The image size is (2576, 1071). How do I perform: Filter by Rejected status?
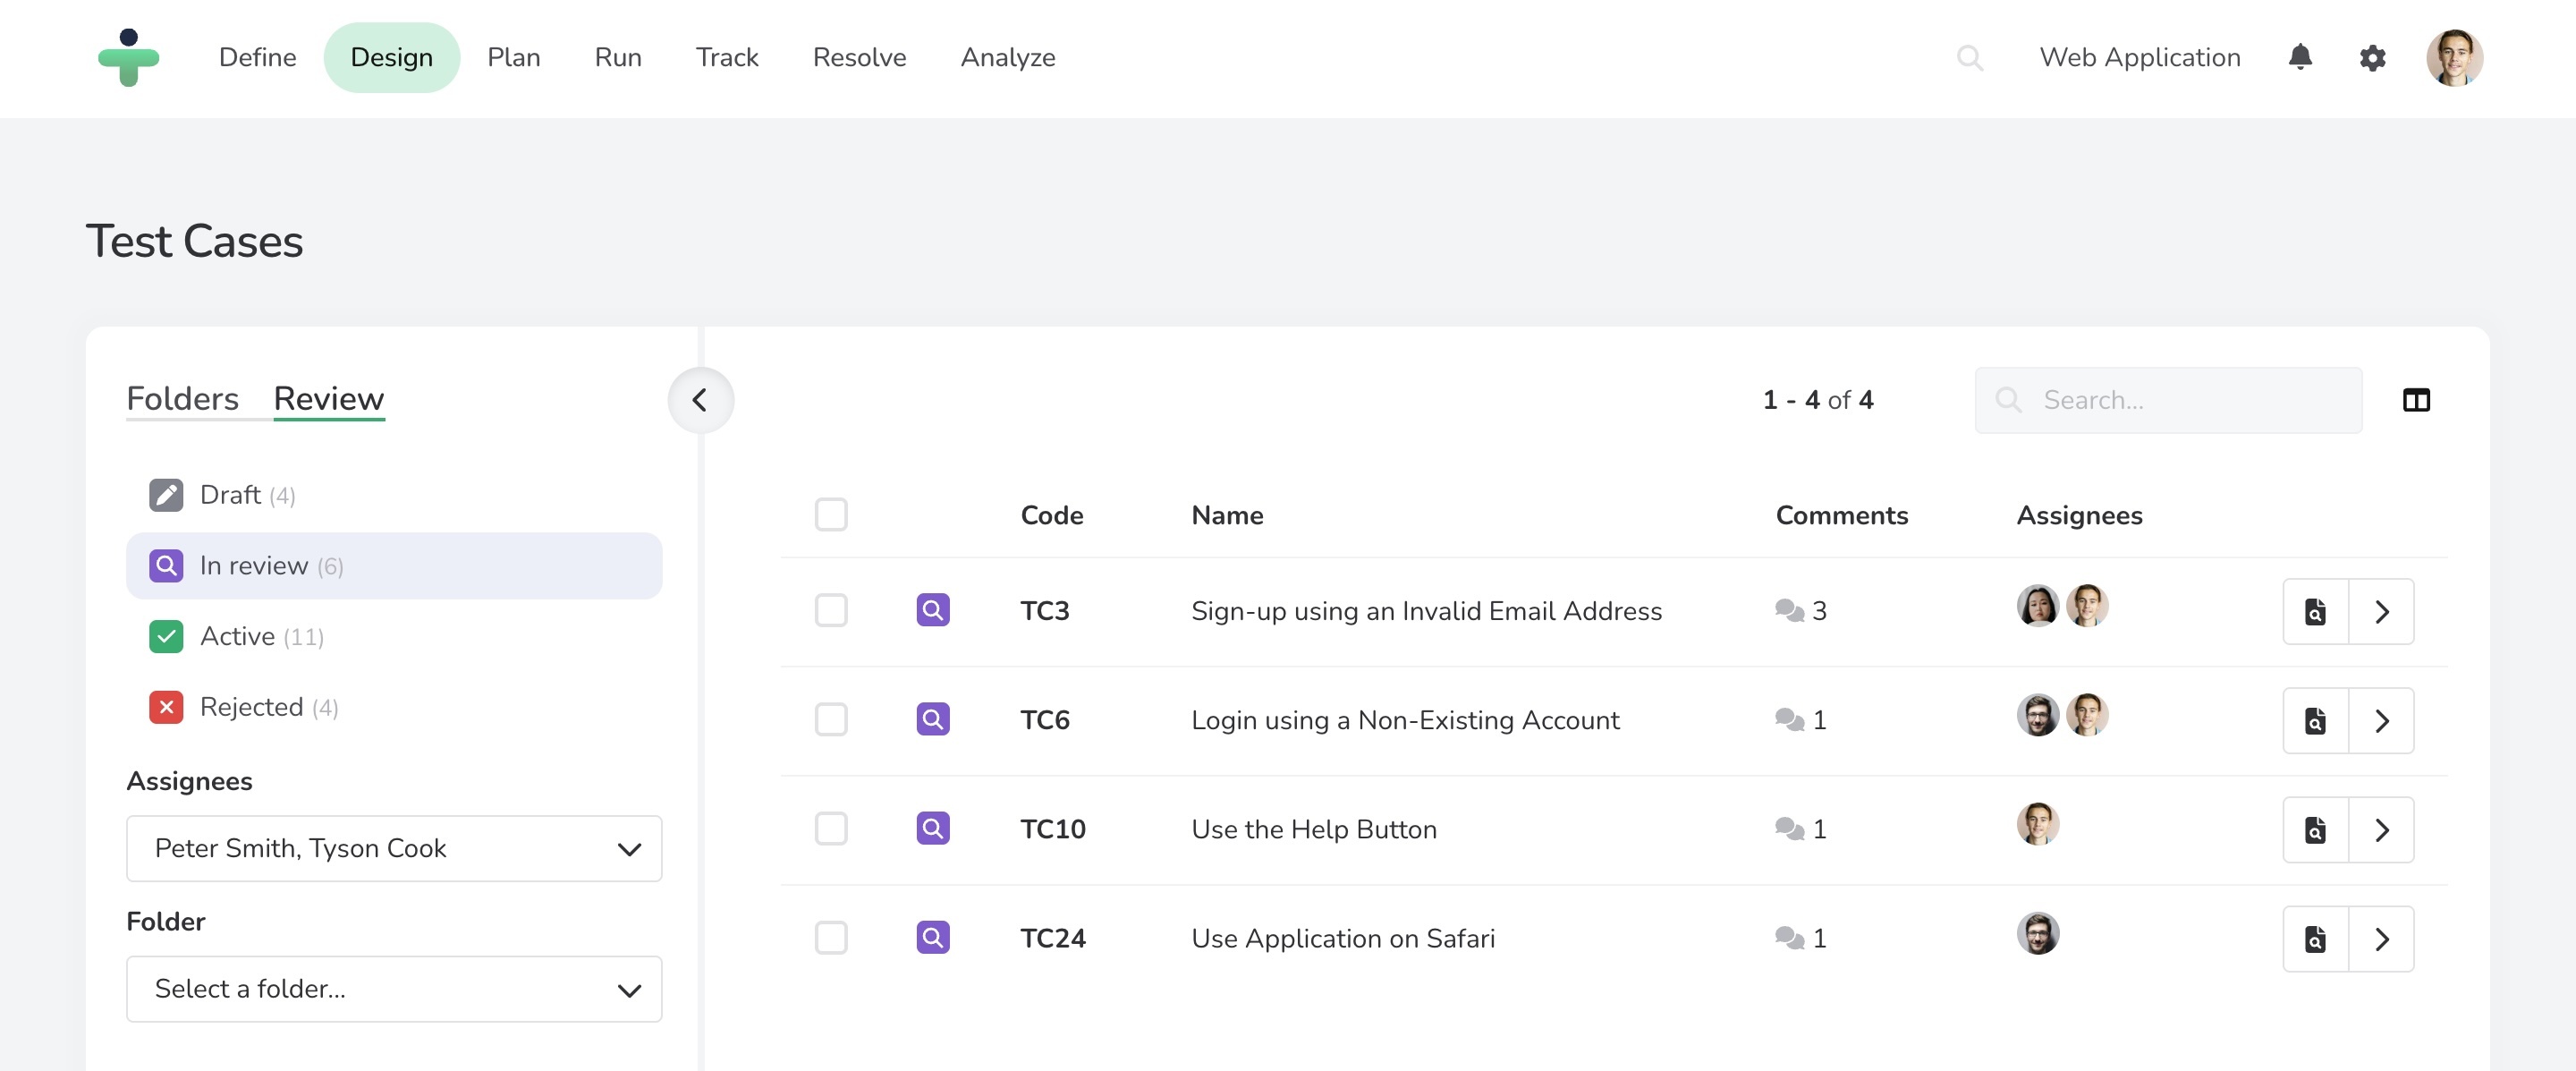click(394, 707)
